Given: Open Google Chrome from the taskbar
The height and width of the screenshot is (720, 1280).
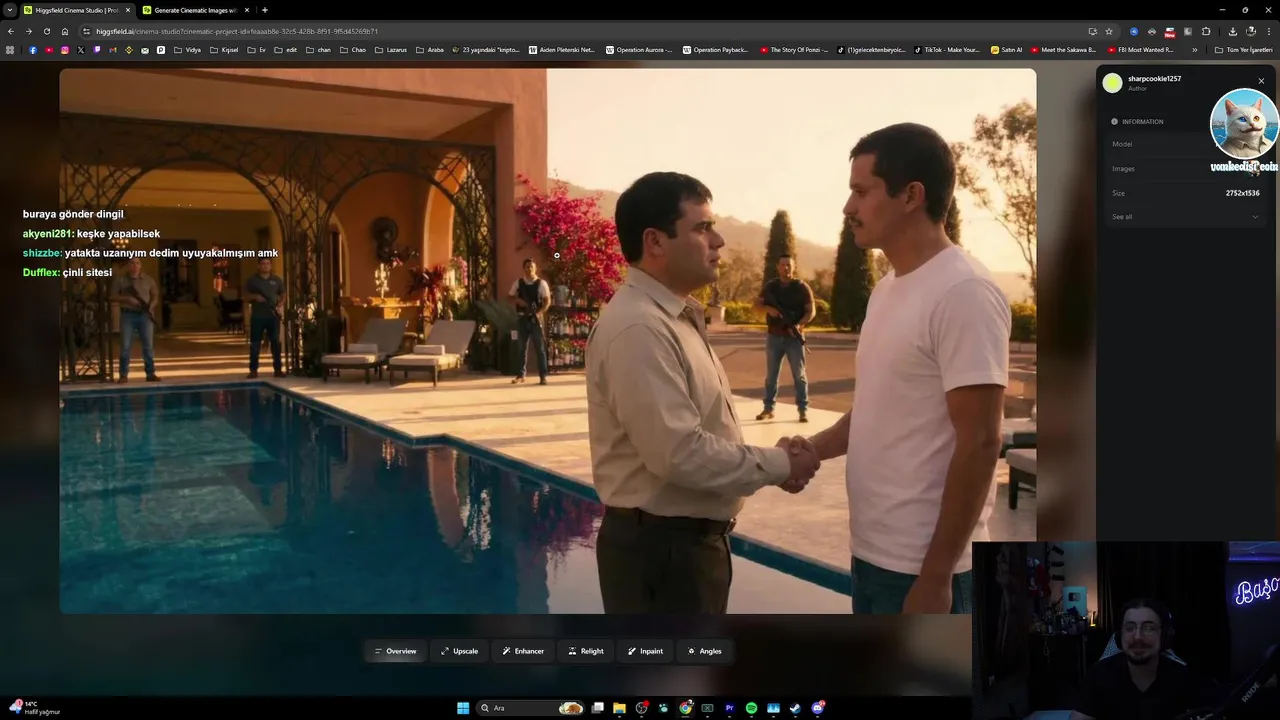Looking at the screenshot, I should tap(686, 708).
